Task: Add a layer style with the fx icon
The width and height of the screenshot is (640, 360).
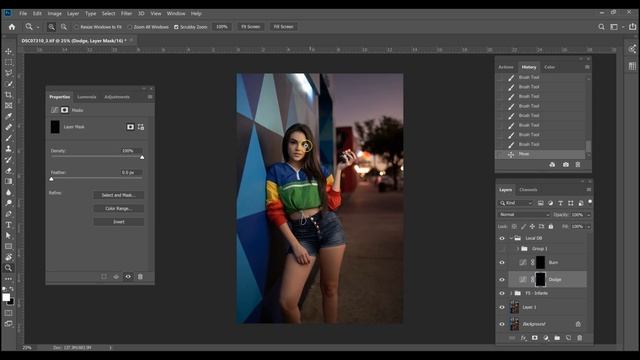Action: [x=524, y=338]
